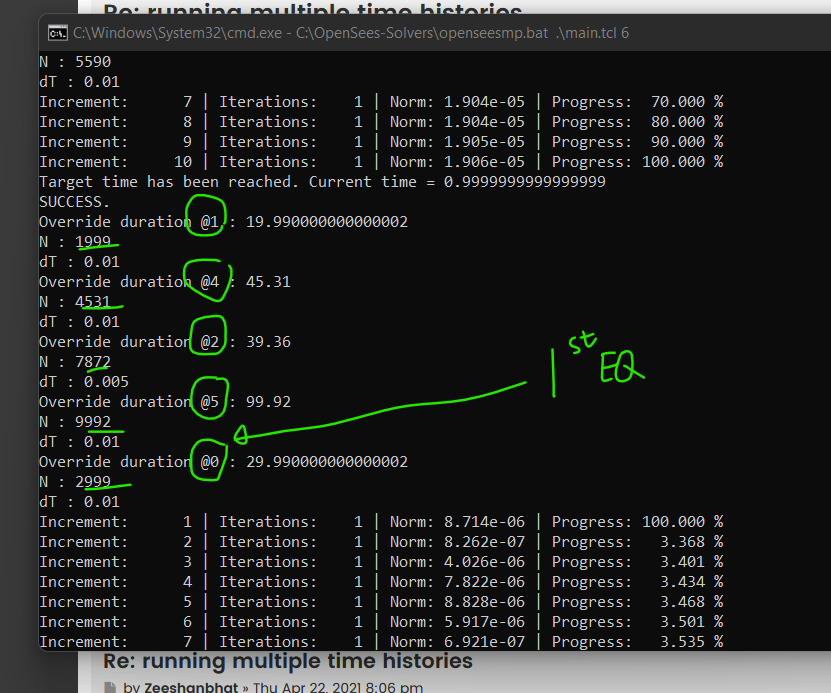Click the 'N : 5590' line
Image resolution: width=831 pixels, height=693 pixels.
[x=75, y=61]
